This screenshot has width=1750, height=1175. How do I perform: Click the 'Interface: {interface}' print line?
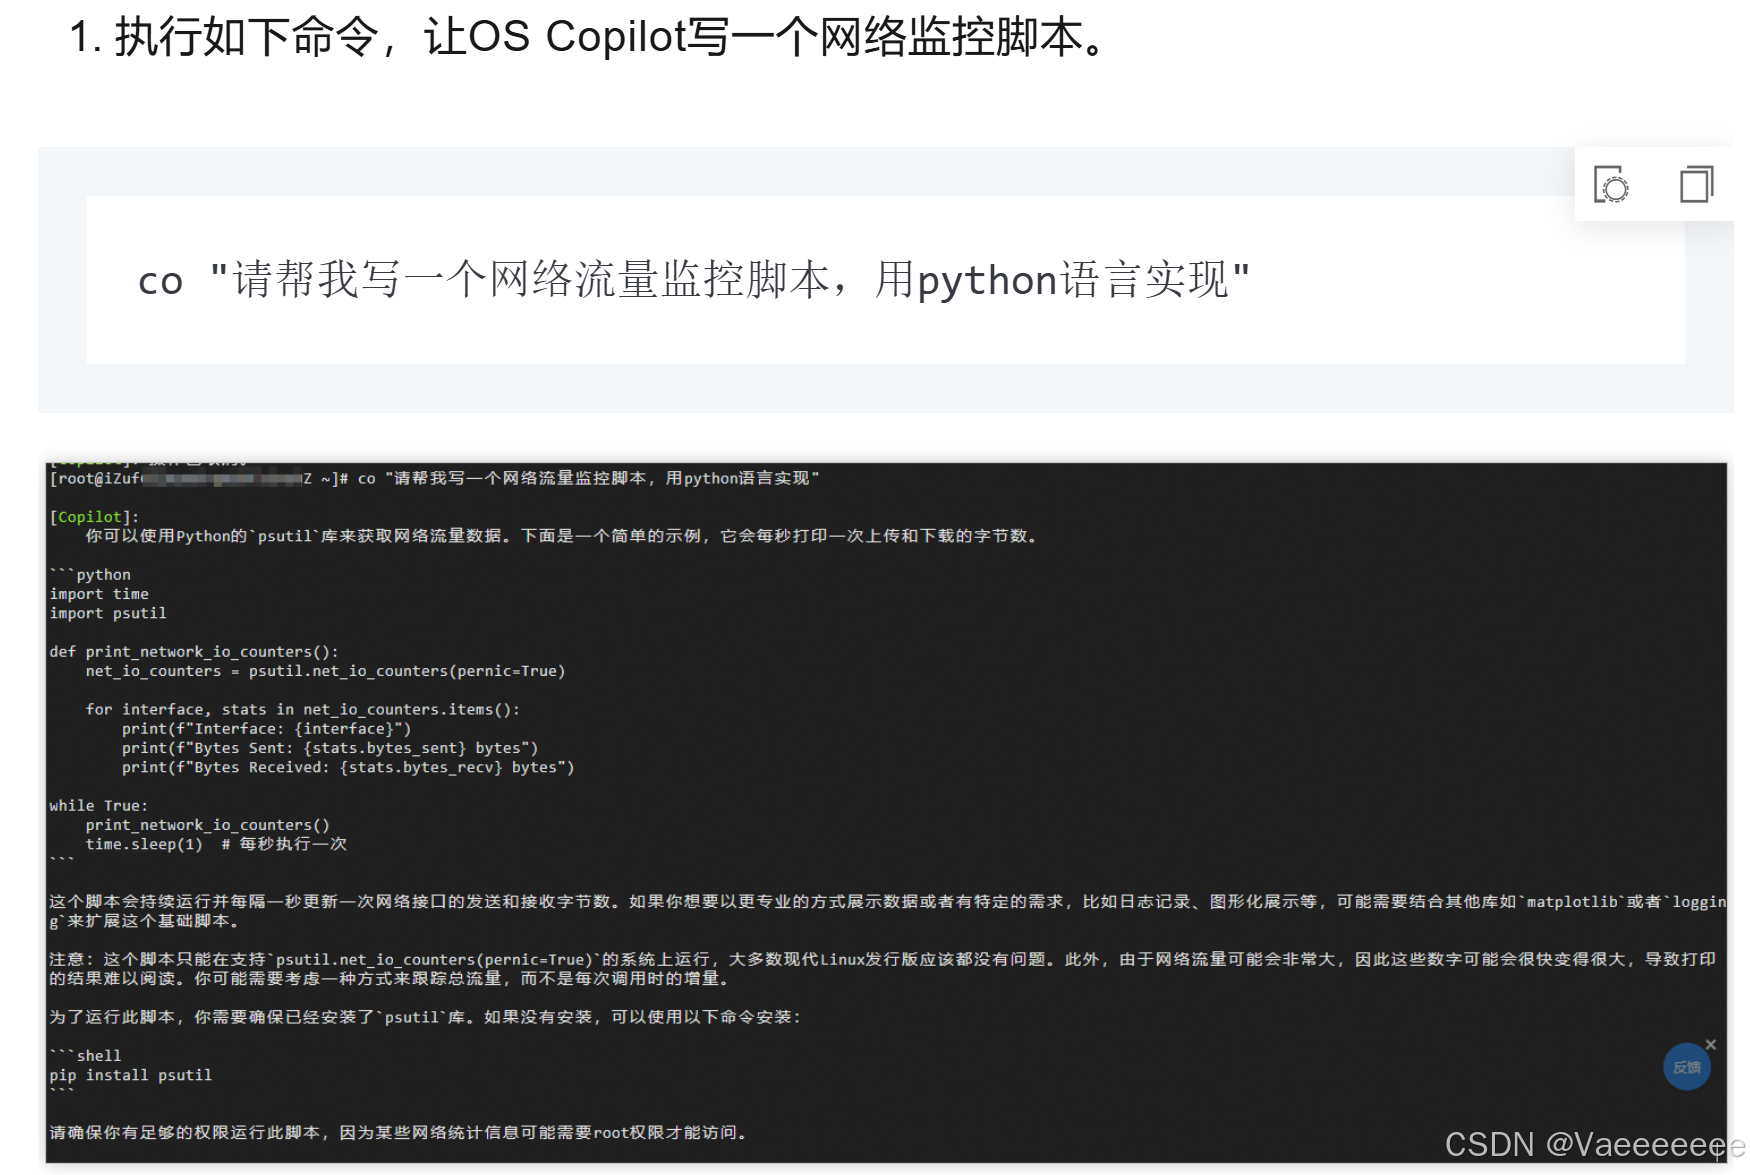click(266, 729)
